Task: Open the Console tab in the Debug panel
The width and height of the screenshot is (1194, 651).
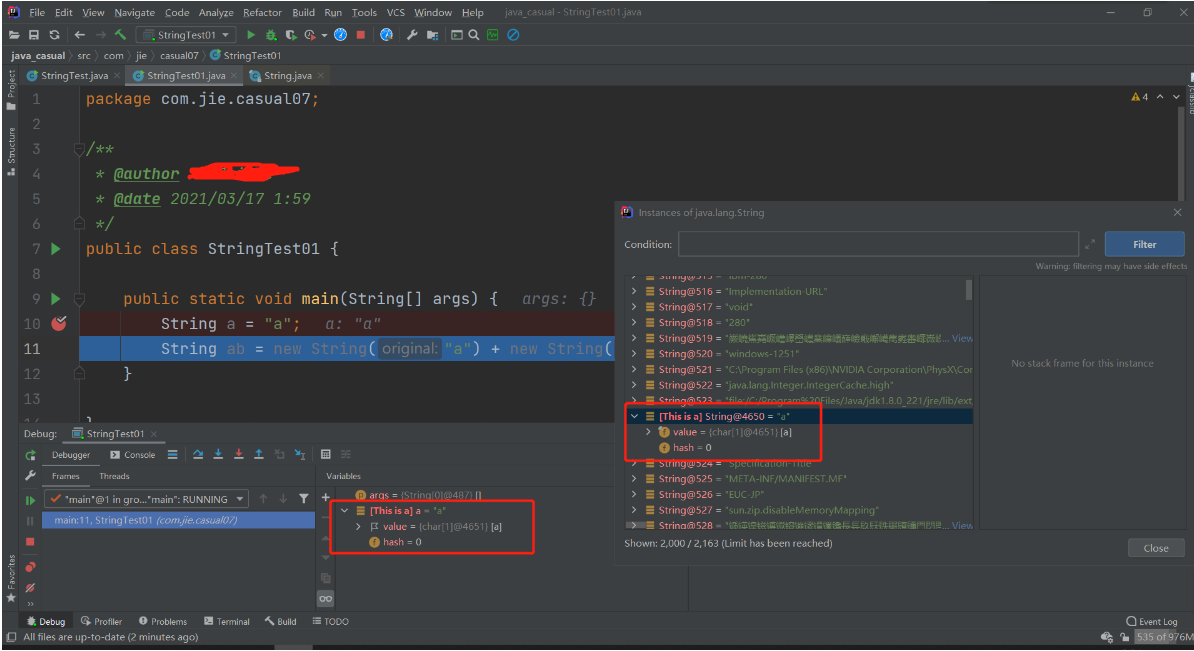Action: pos(132,455)
